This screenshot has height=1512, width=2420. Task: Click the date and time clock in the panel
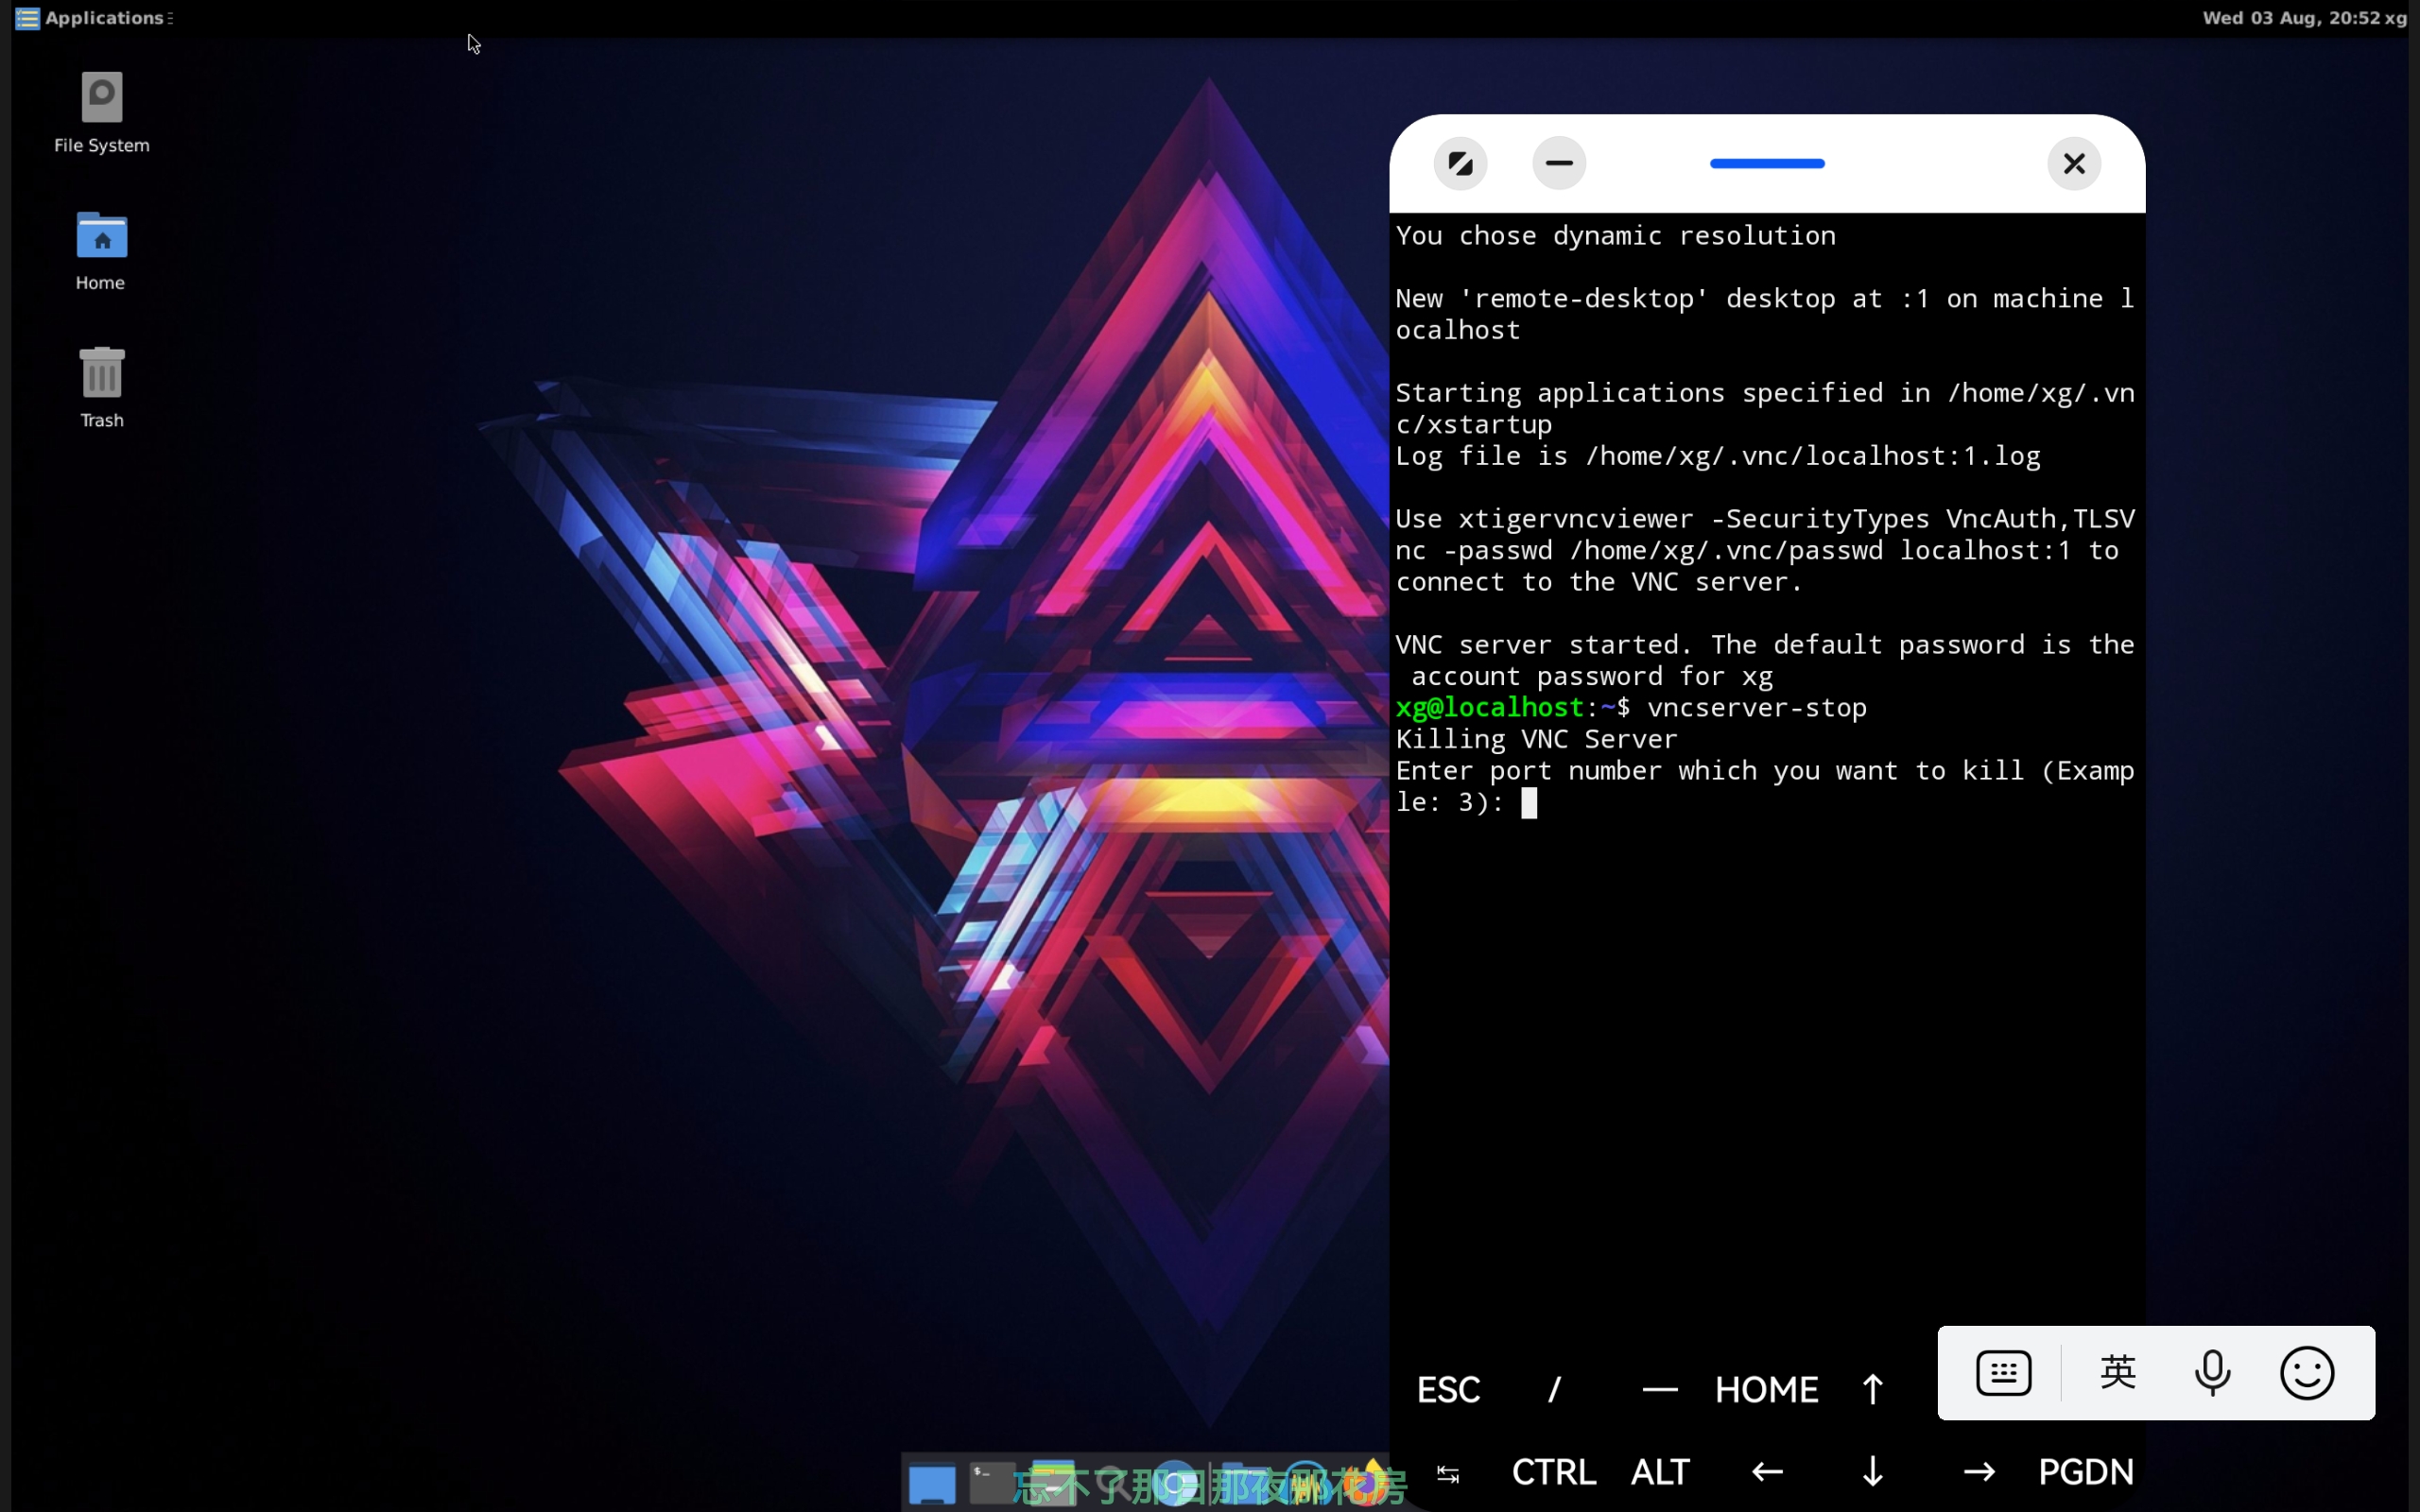(x=2290, y=18)
